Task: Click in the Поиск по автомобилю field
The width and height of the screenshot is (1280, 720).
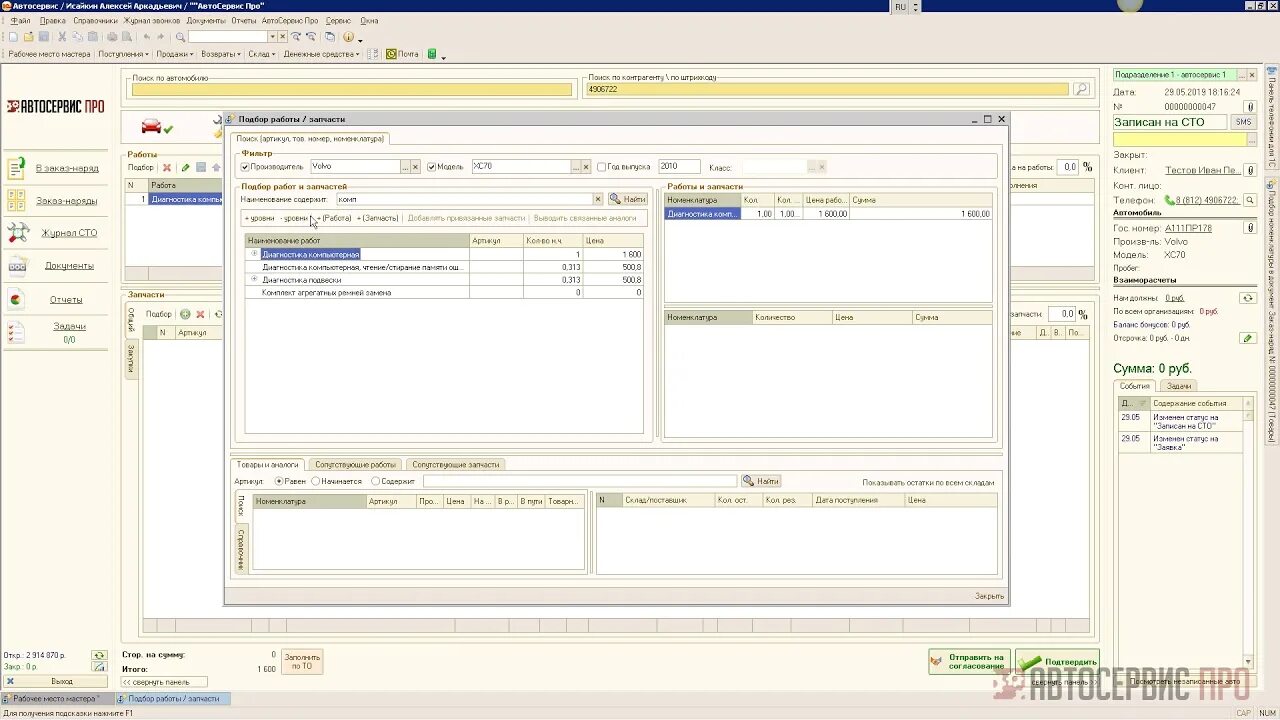Action: pyautogui.click(x=351, y=89)
